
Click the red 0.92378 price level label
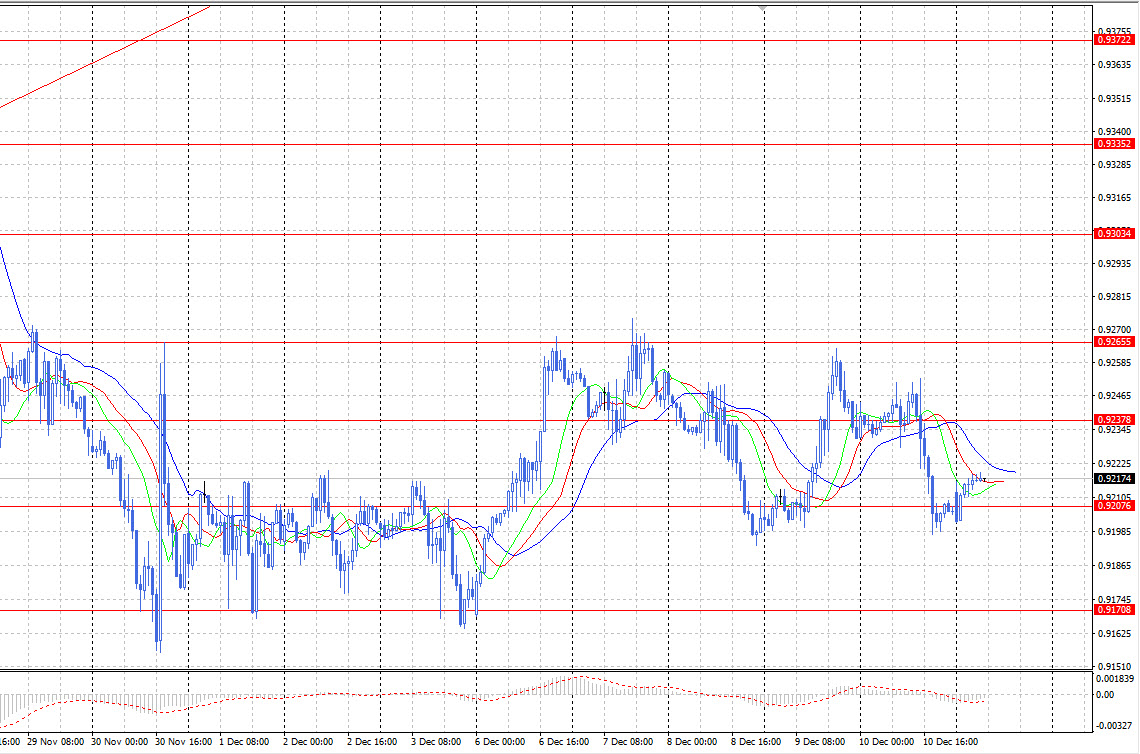coord(1114,420)
